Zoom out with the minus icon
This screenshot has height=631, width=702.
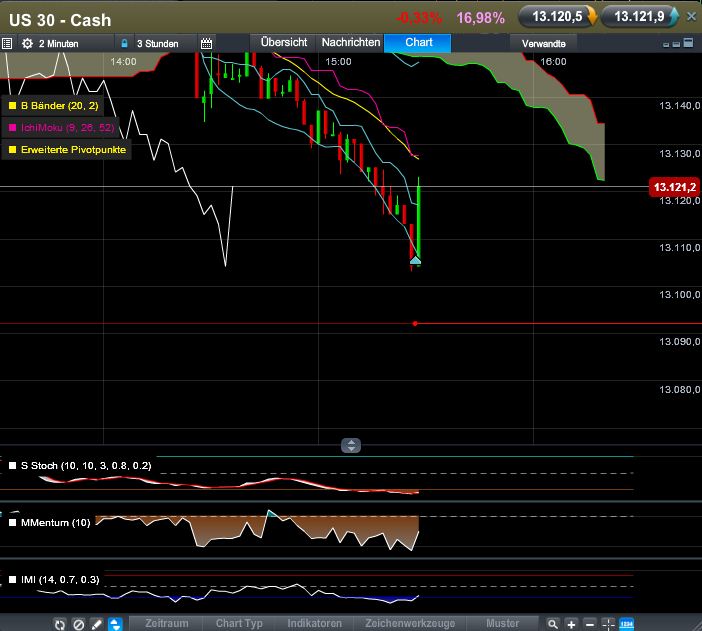click(590, 624)
